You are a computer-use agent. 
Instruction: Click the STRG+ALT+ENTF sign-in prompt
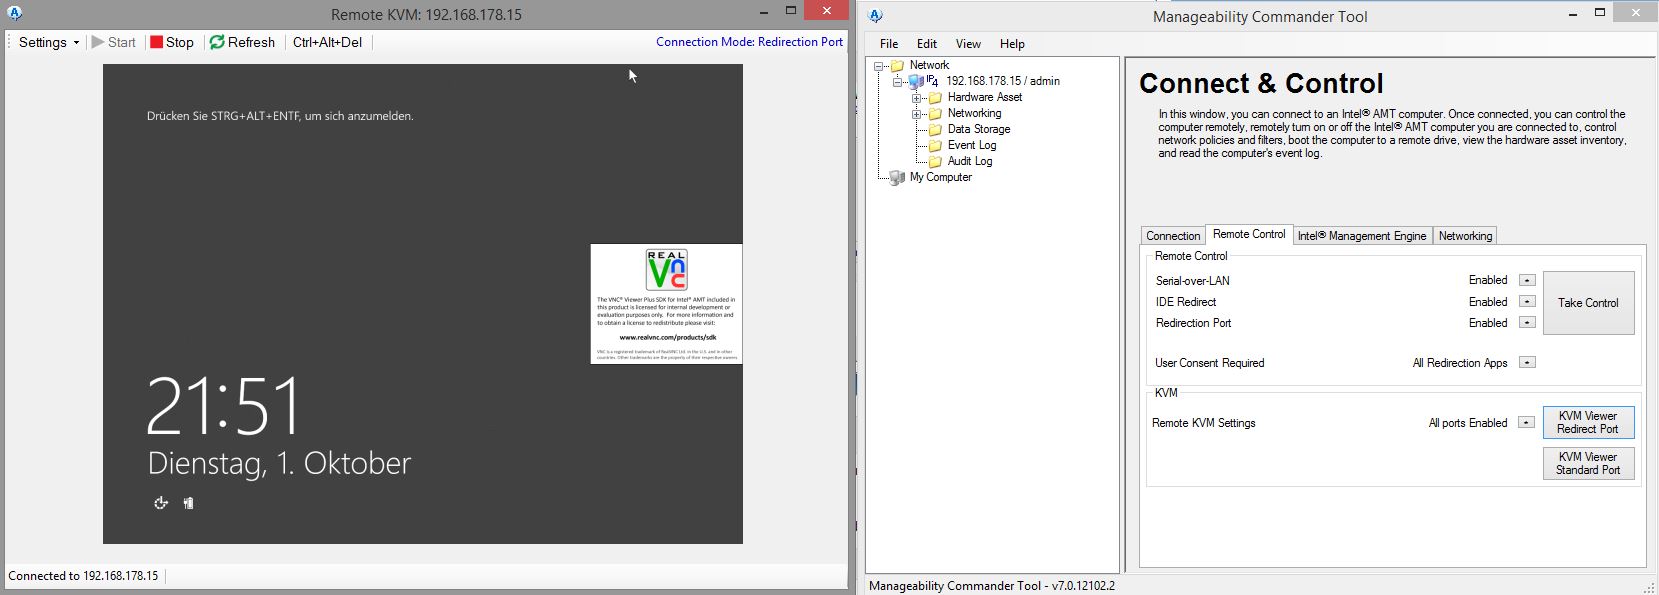[x=280, y=116]
